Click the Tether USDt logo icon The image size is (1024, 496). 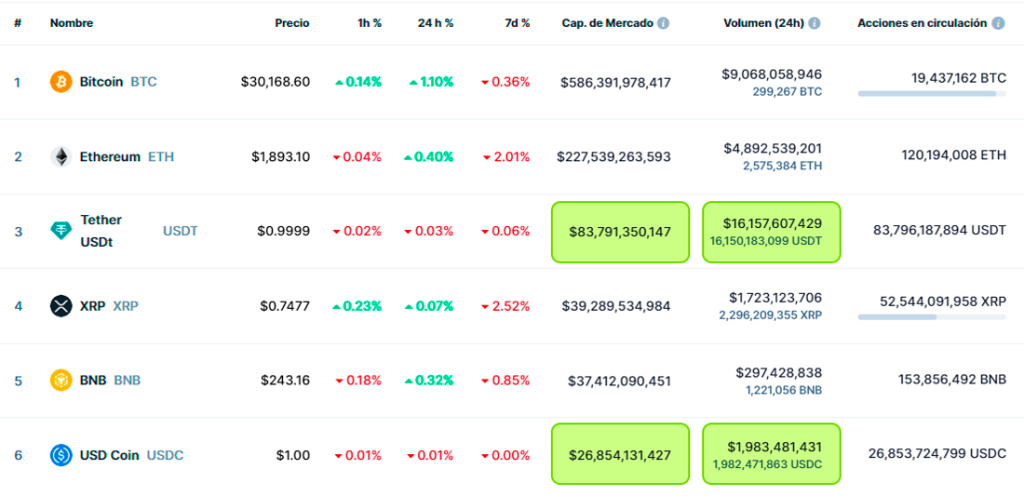tap(61, 231)
